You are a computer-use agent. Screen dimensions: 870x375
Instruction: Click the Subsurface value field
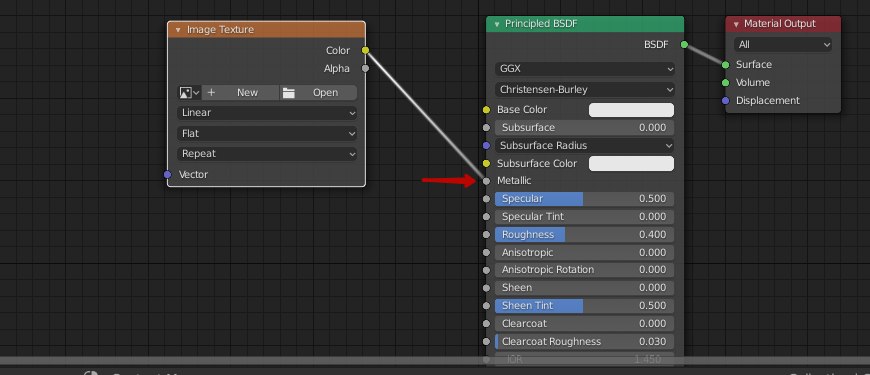click(x=584, y=128)
